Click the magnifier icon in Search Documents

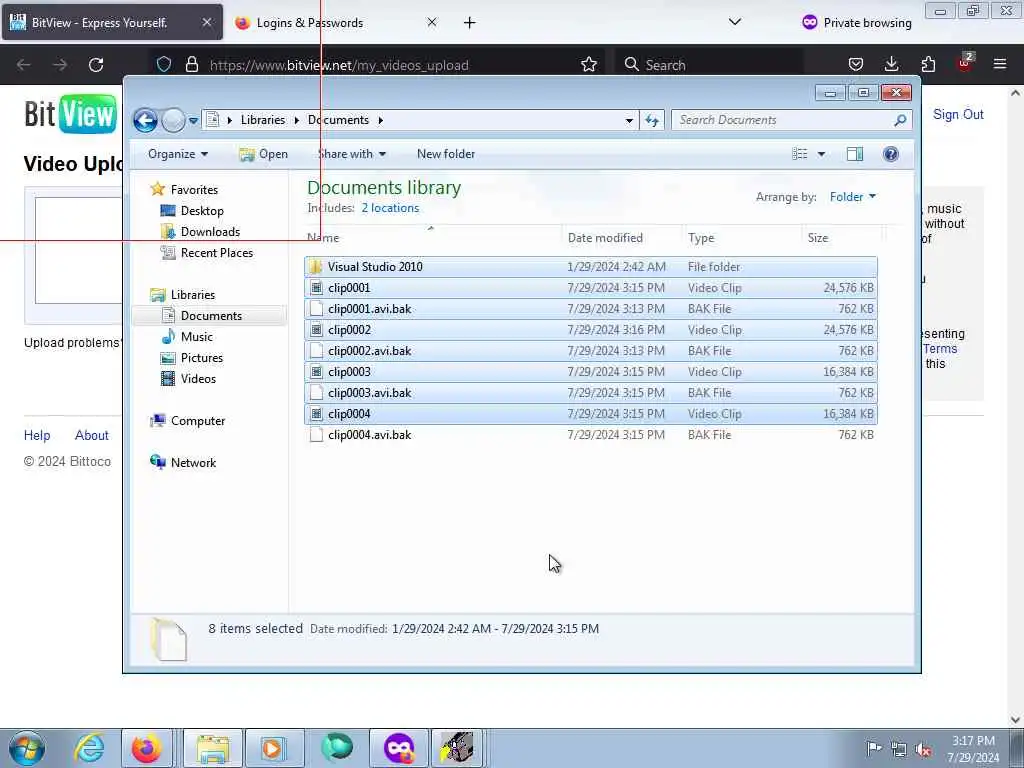[x=900, y=120]
